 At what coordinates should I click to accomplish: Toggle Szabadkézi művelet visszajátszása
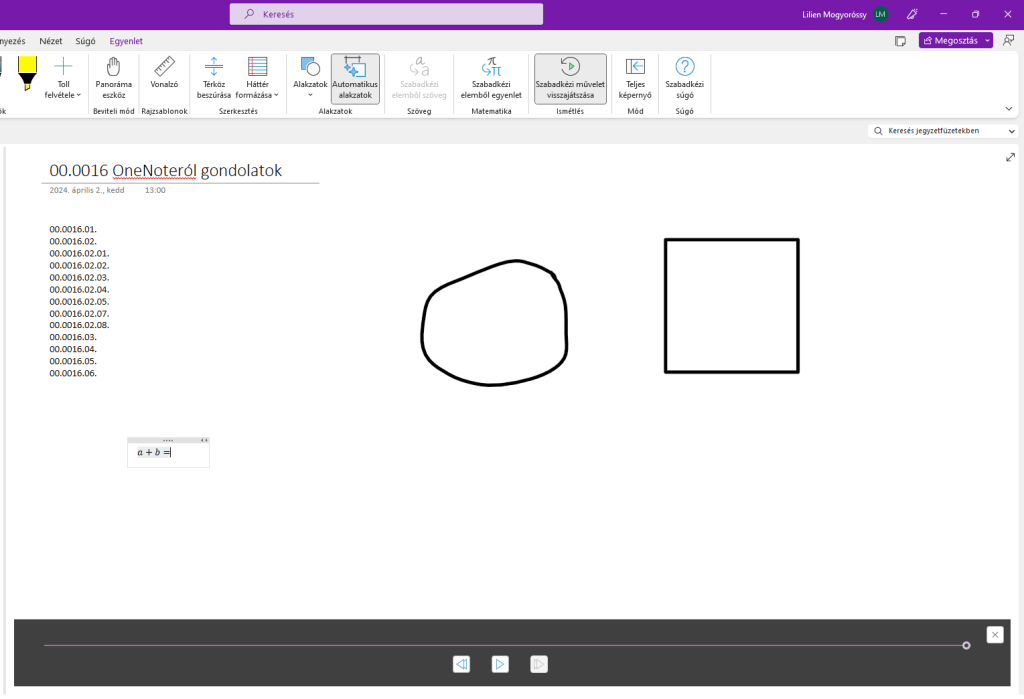click(570, 77)
